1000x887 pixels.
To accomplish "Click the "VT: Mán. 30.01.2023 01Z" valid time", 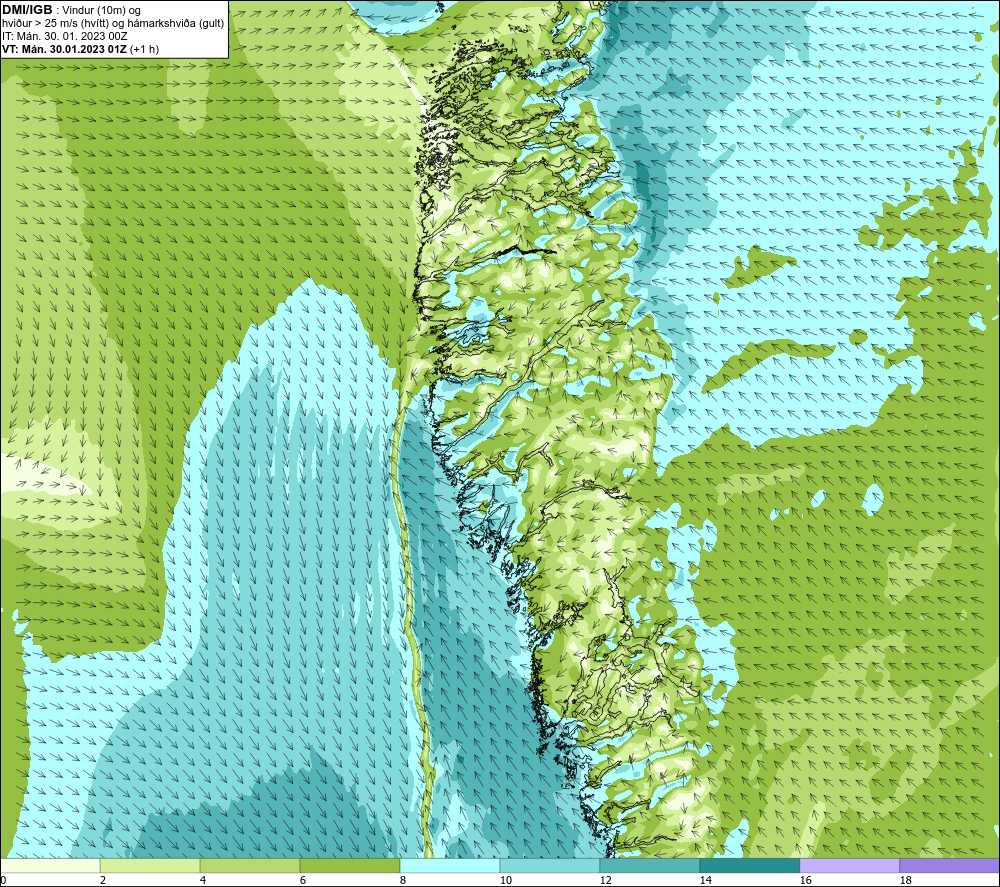I will click(64, 49).
